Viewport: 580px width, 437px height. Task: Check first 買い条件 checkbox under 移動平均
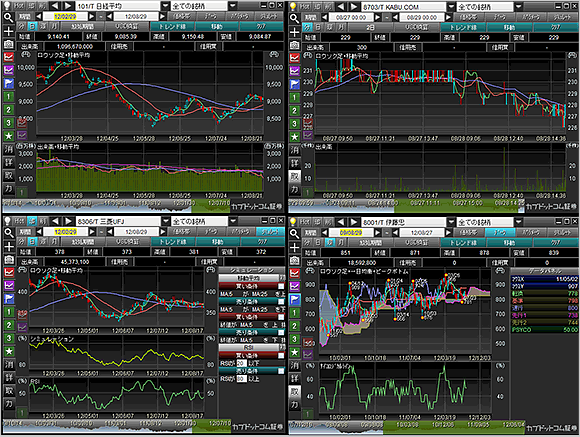pyautogui.click(x=281, y=286)
